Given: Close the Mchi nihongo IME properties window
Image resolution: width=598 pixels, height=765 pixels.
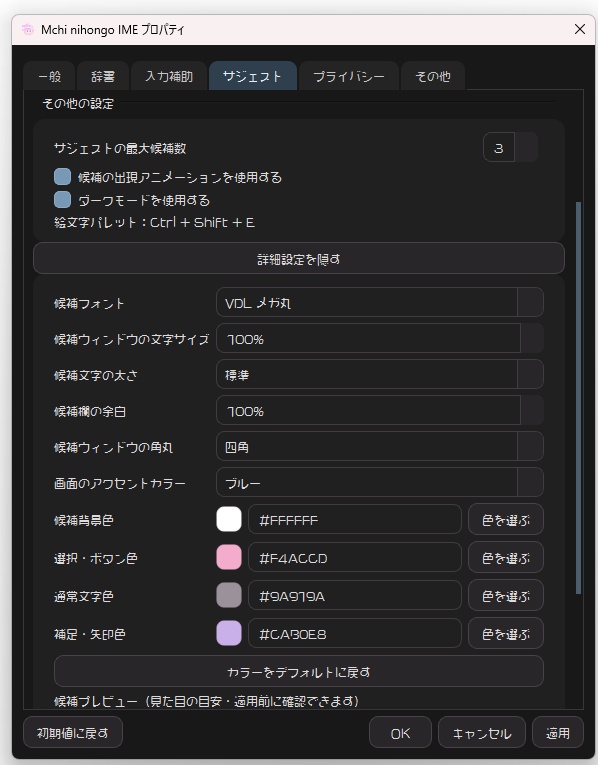Looking at the screenshot, I should (579, 29).
